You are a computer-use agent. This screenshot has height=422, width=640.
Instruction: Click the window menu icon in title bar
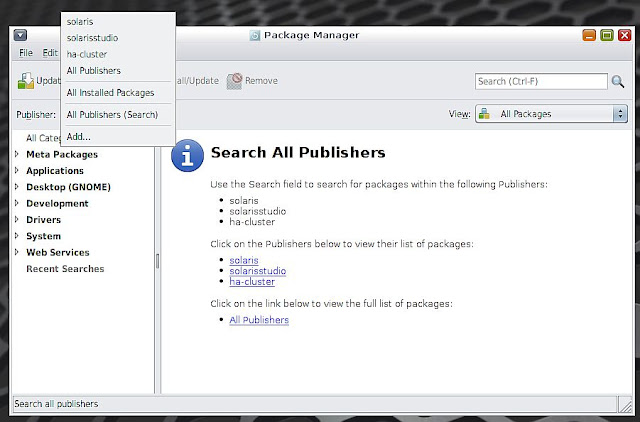(x=20, y=36)
